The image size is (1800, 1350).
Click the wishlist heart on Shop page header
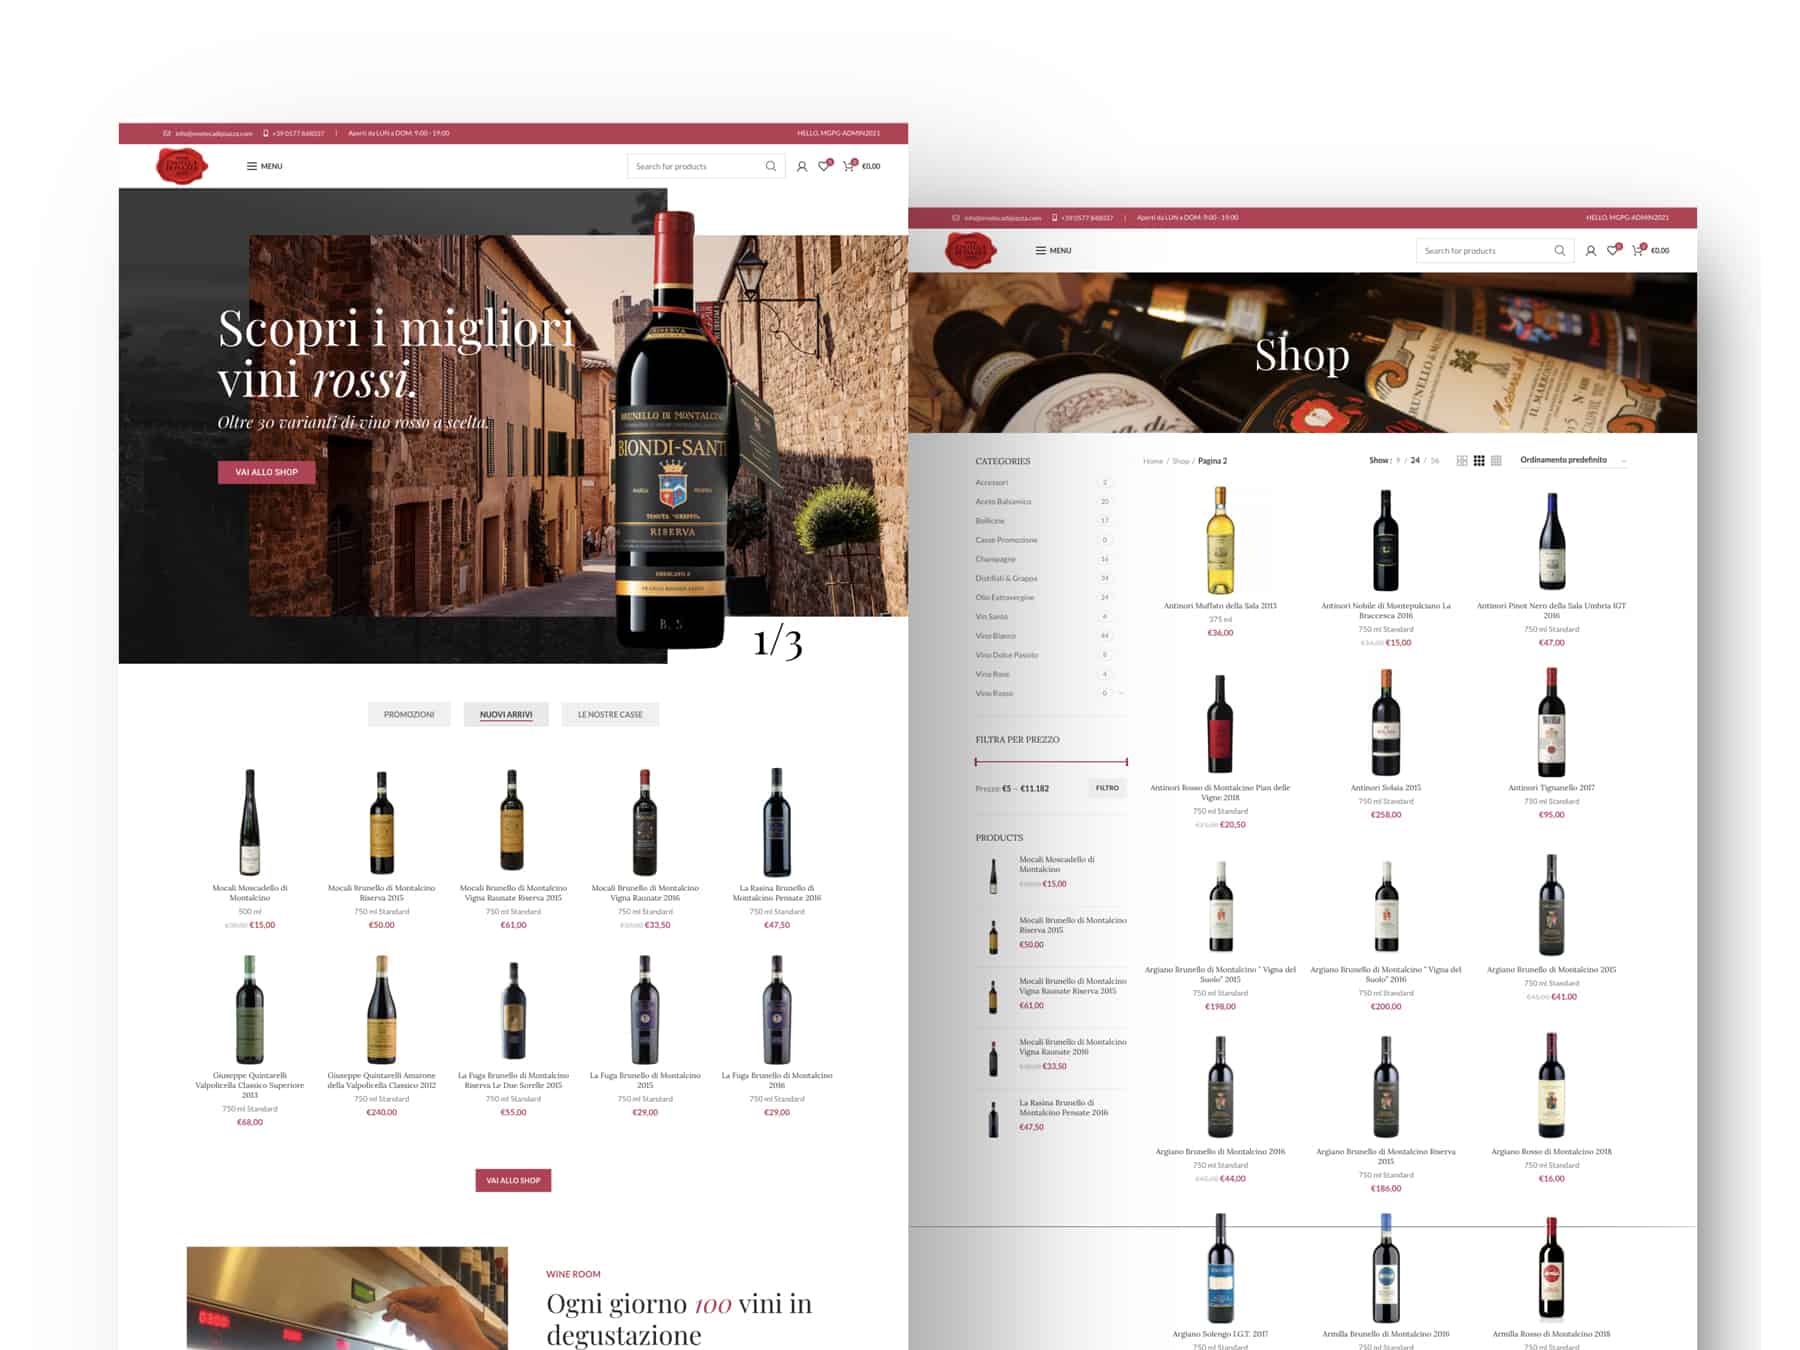click(x=1613, y=250)
